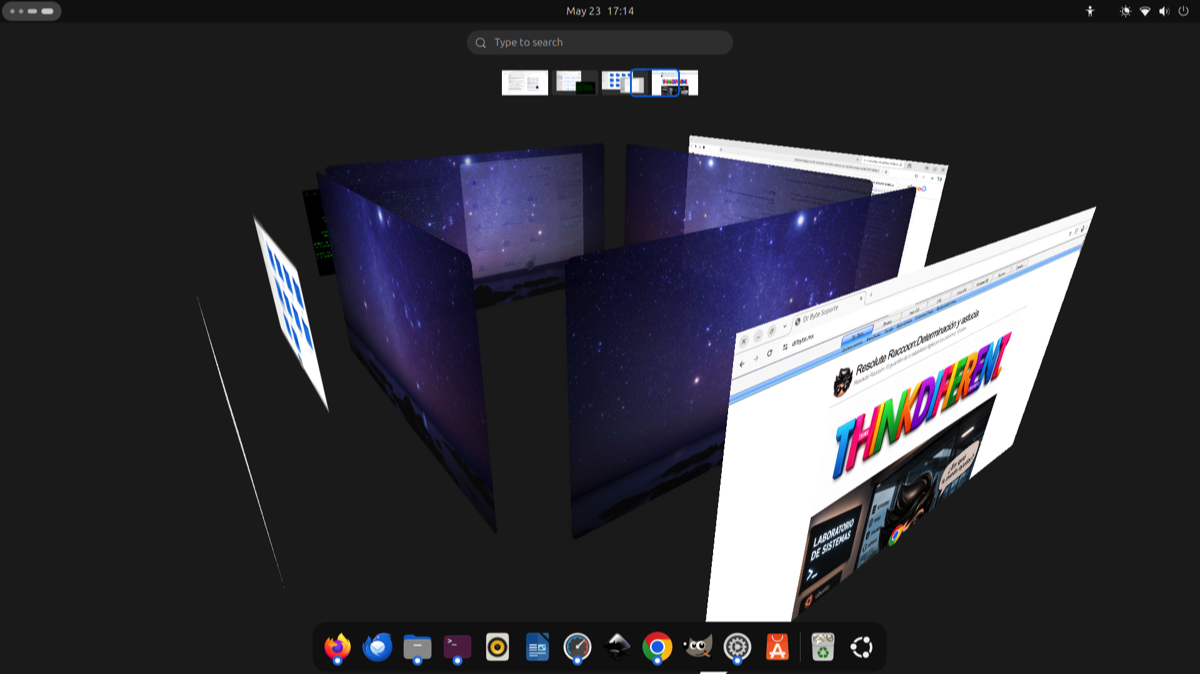
Task: Open Thunderbird mail from the dock
Action: coord(377,648)
